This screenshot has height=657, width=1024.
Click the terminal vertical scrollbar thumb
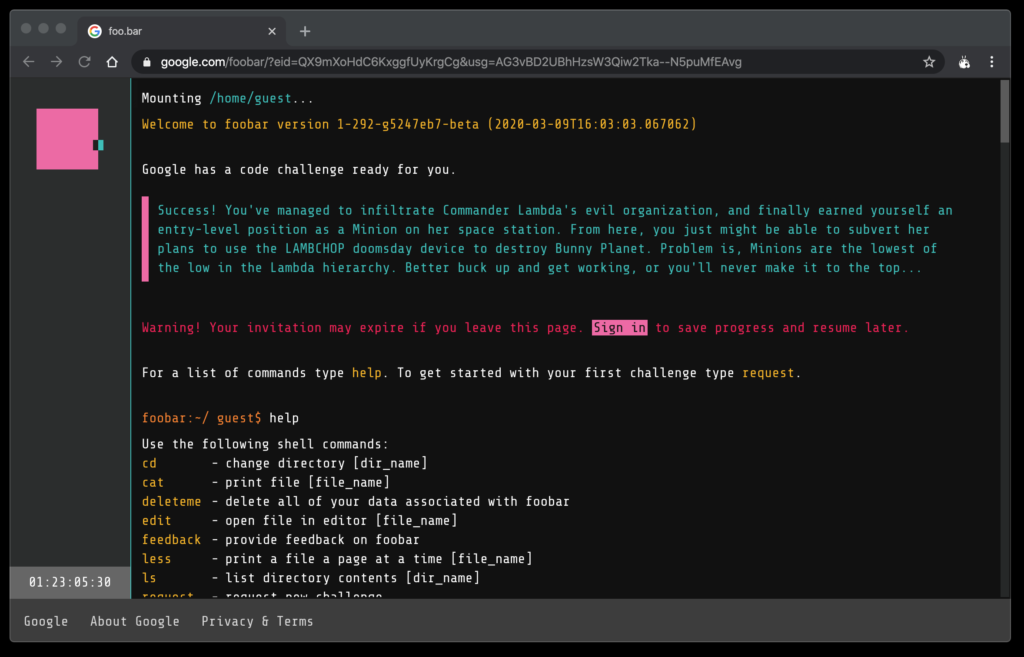click(1004, 111)
